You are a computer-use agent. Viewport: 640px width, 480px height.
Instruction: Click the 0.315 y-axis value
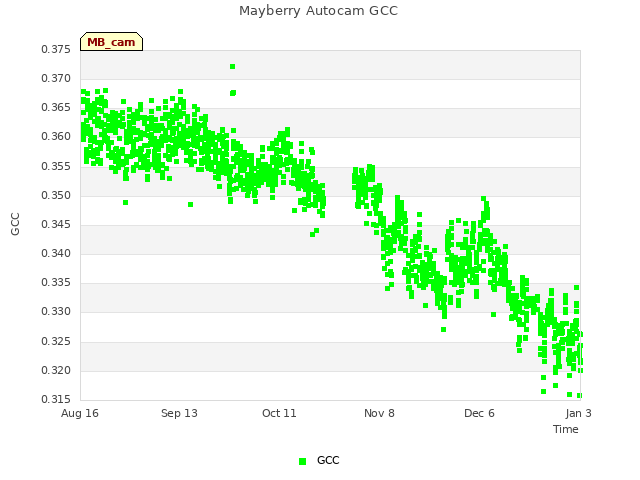(x=56, y=399)
